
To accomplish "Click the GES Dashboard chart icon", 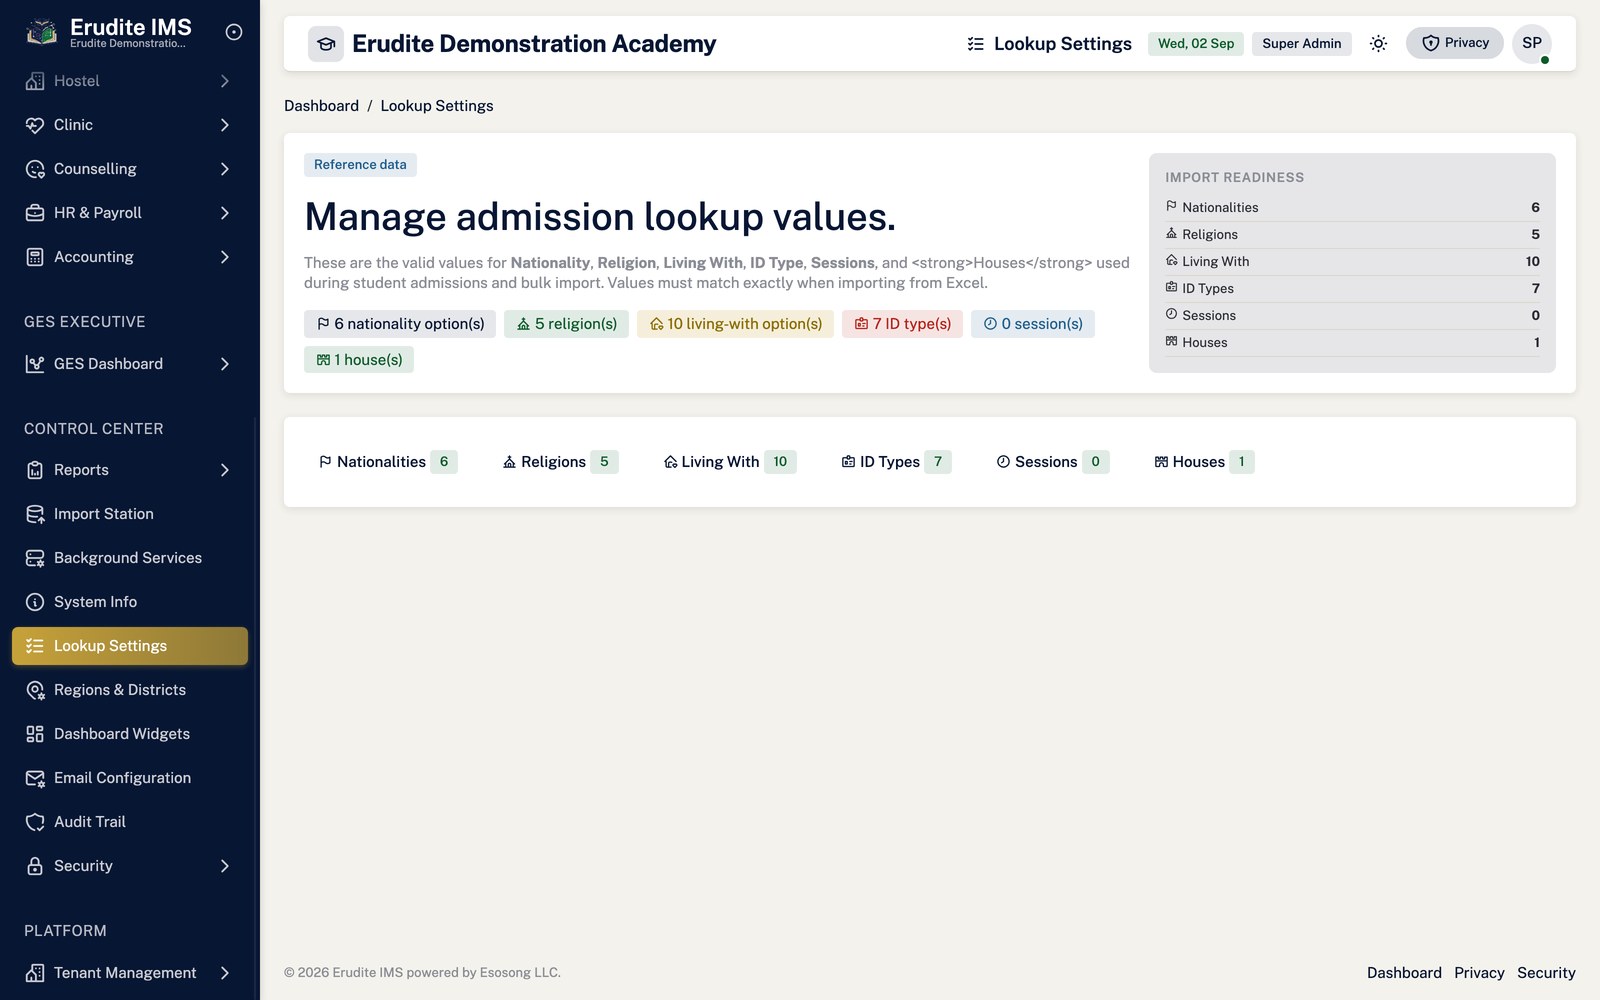I will point(35,364).
